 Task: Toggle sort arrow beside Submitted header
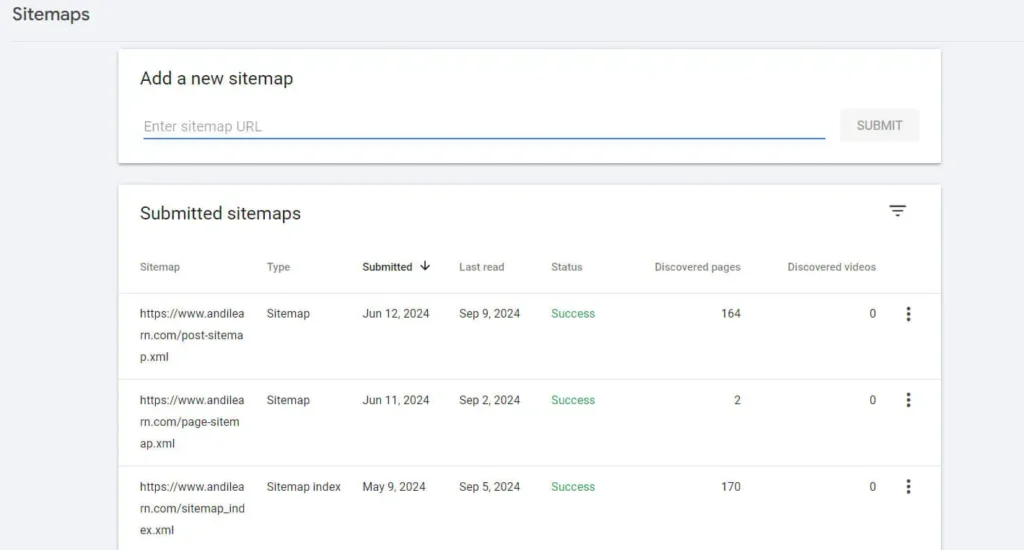tap(425, 266)
